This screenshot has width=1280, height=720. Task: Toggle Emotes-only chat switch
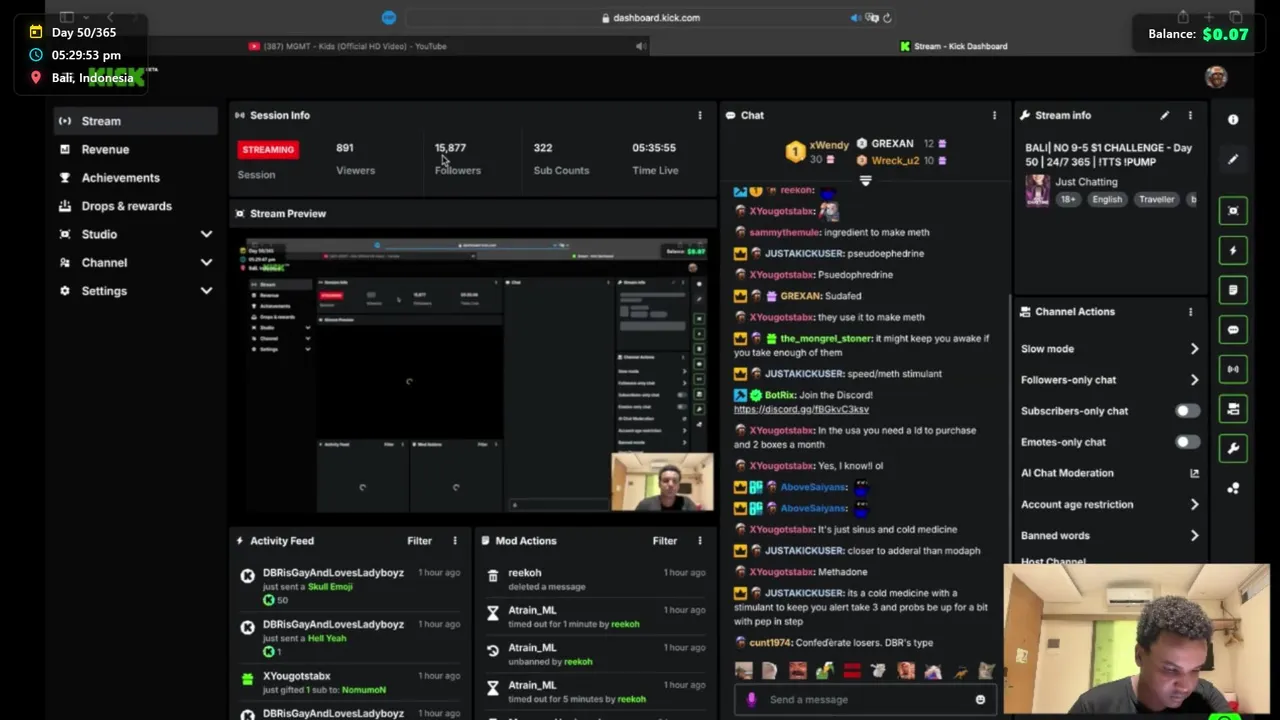[1187, 442]
